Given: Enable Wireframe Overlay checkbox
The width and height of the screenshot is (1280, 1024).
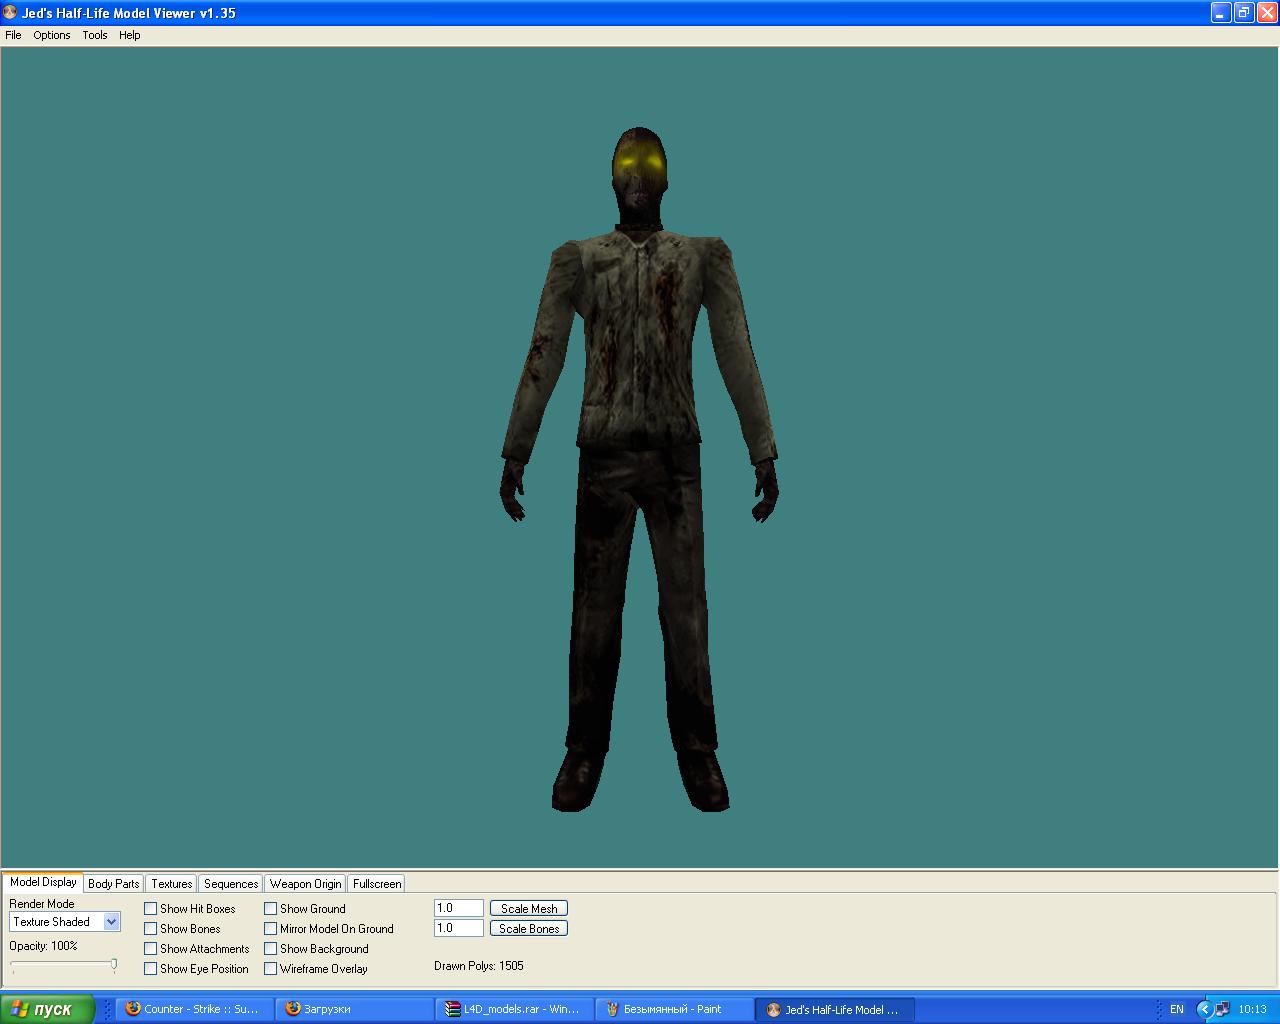Looking at the screenshot, I should click(271, 969).
